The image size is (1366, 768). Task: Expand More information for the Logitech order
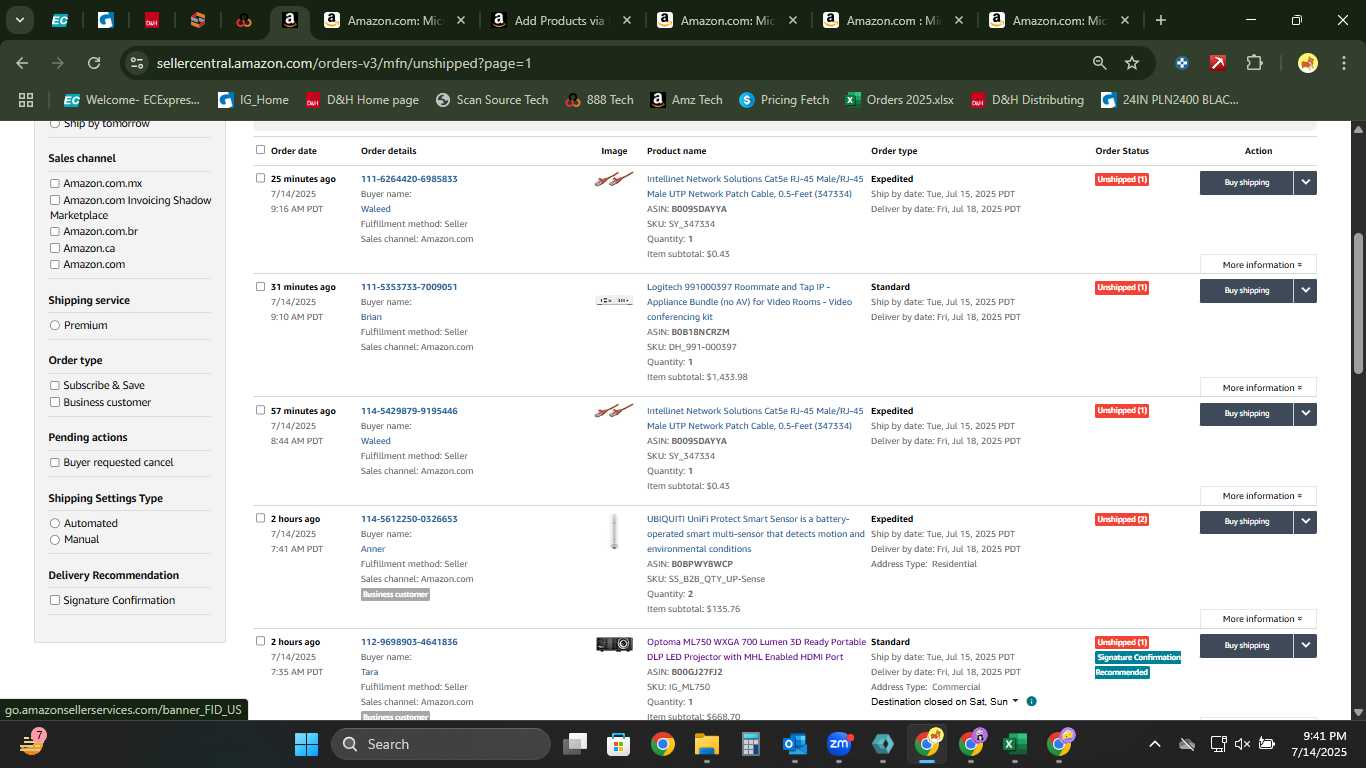point(1258,388)
